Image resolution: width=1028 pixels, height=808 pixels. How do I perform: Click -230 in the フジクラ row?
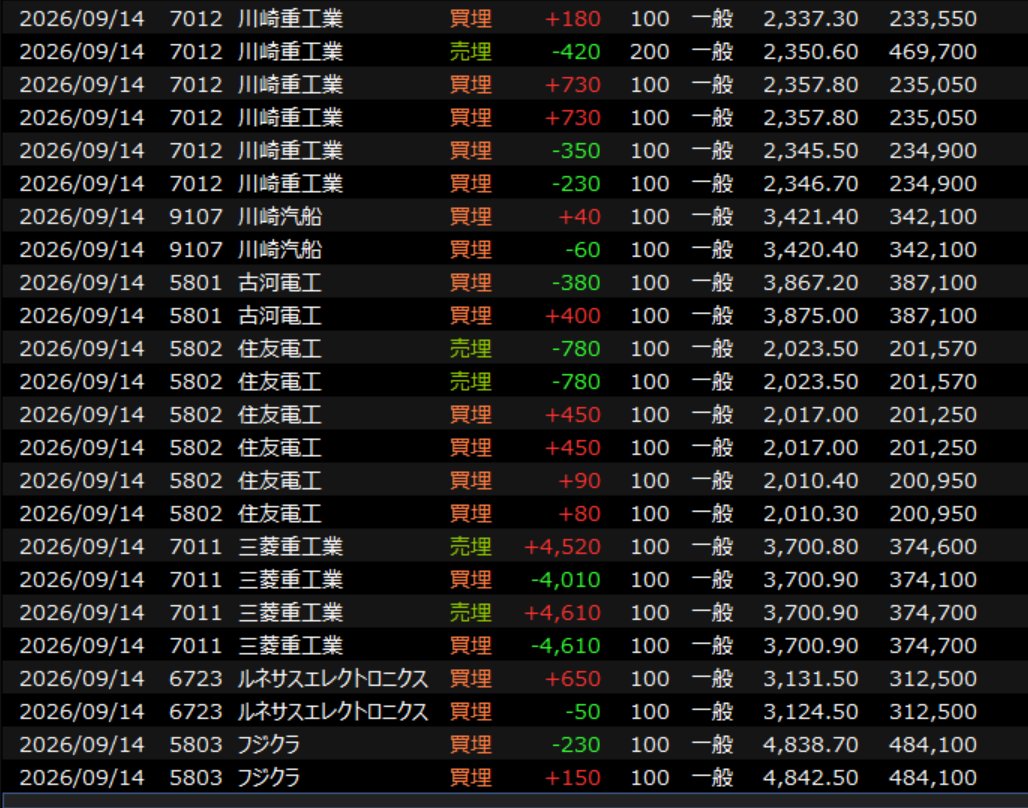576,744
